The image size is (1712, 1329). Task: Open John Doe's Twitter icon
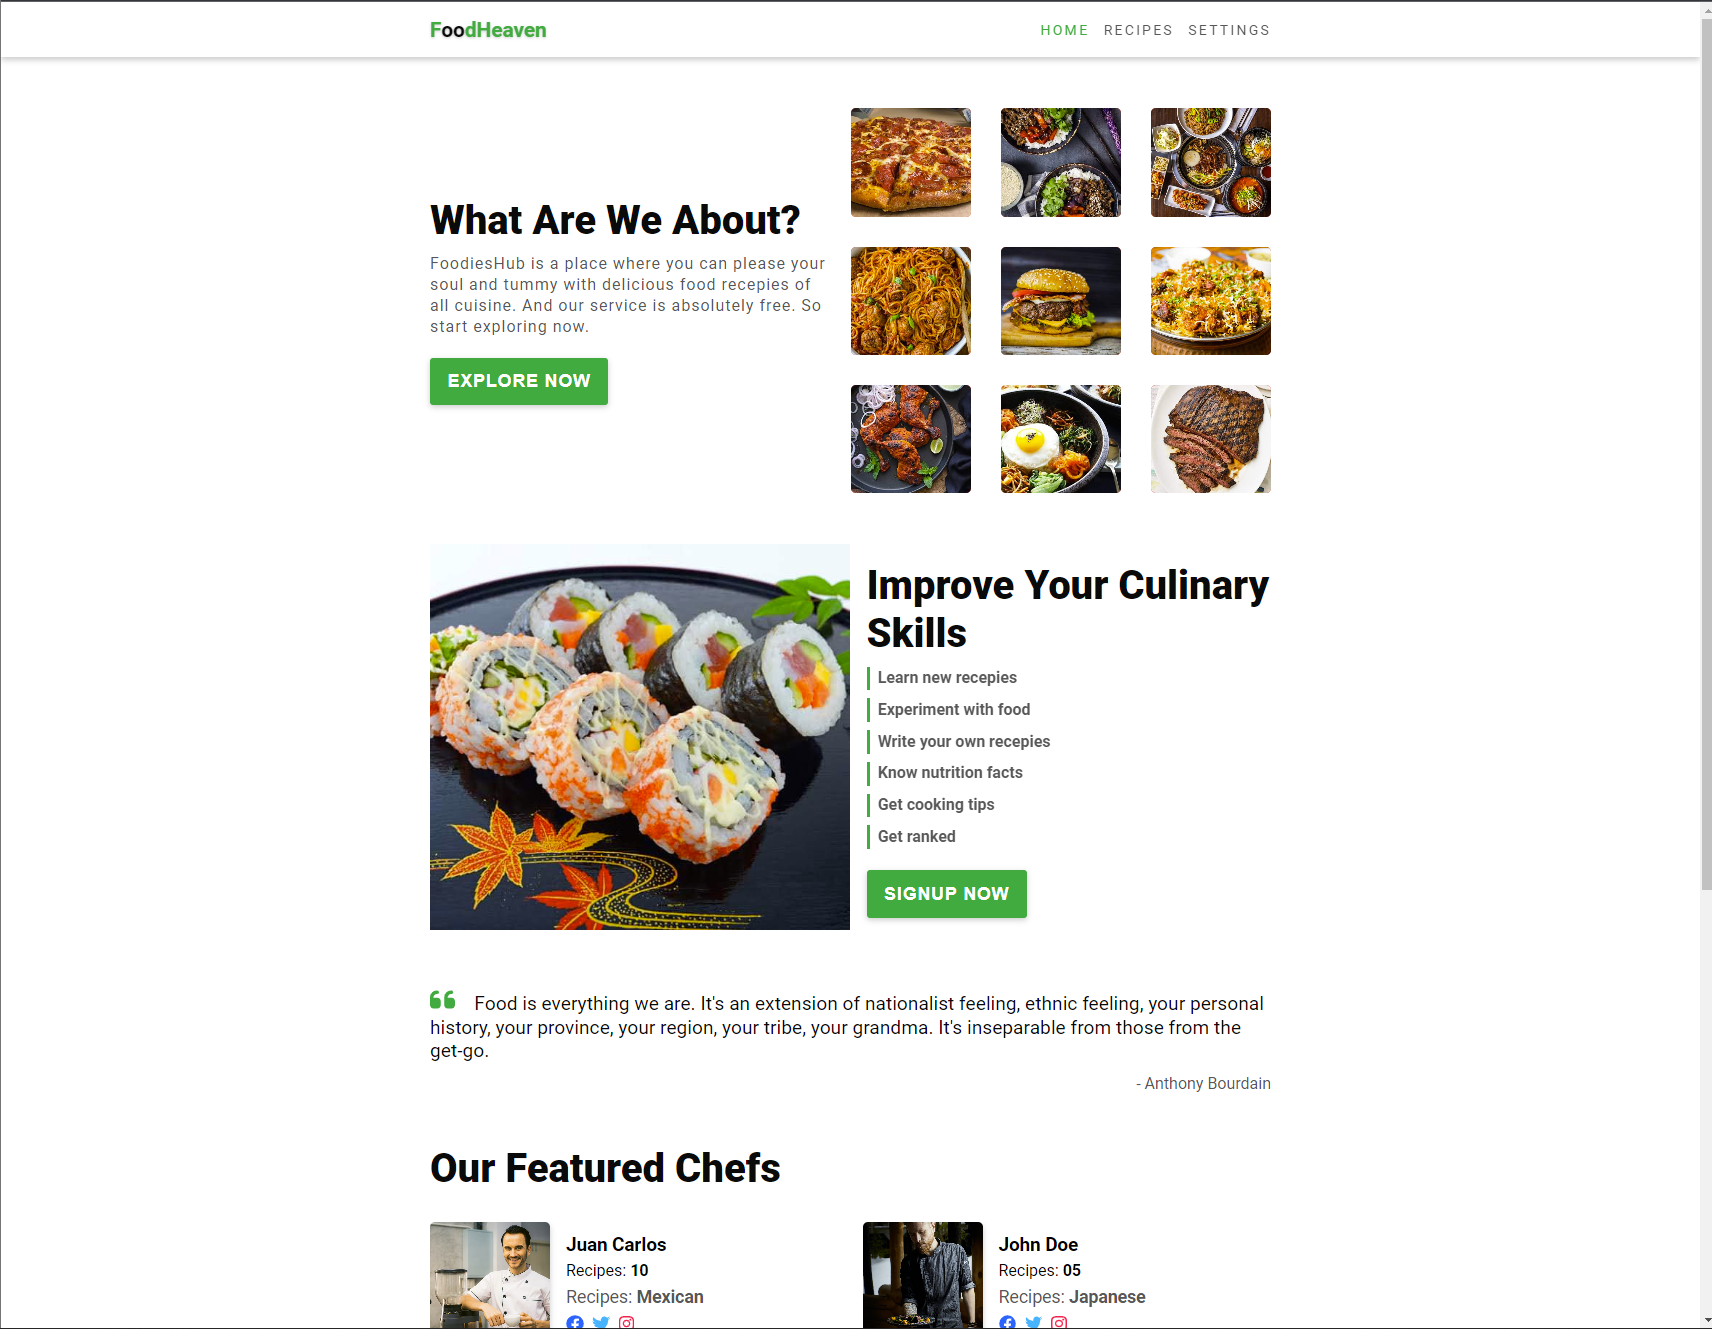pos(1033,1322)
